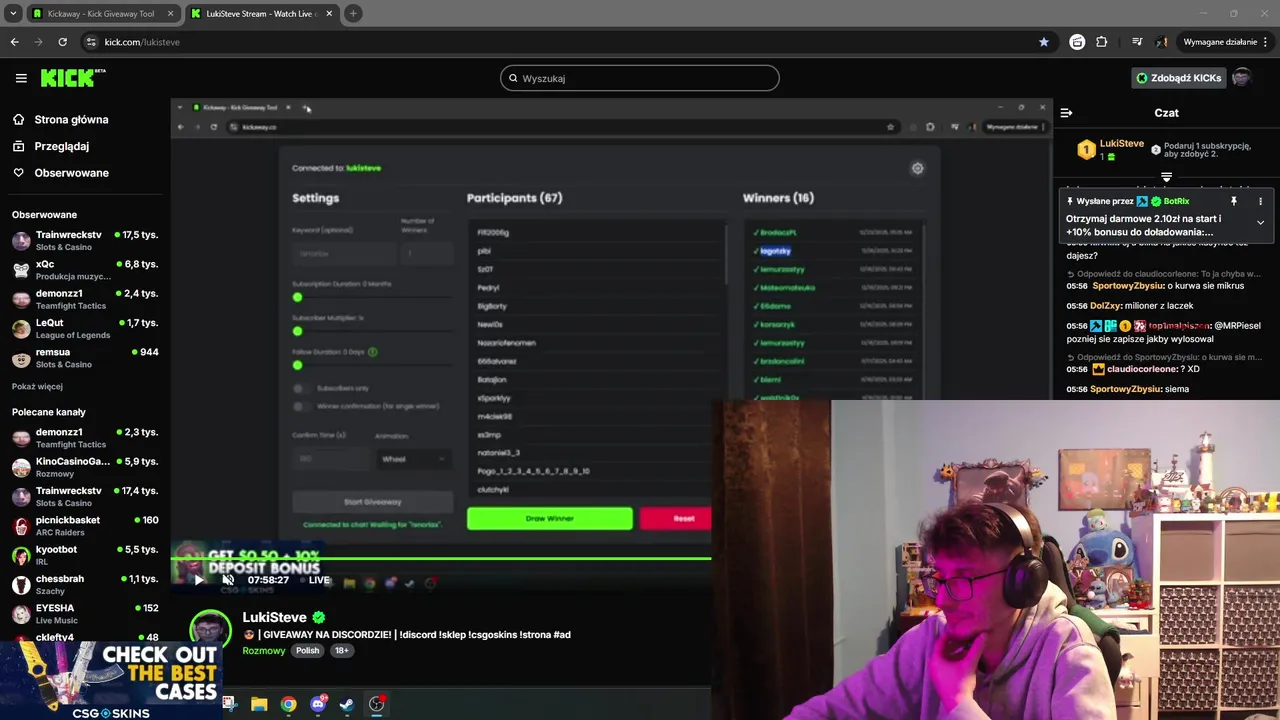Open CSGO Skins cases advertisement banner

pos(110,680)
